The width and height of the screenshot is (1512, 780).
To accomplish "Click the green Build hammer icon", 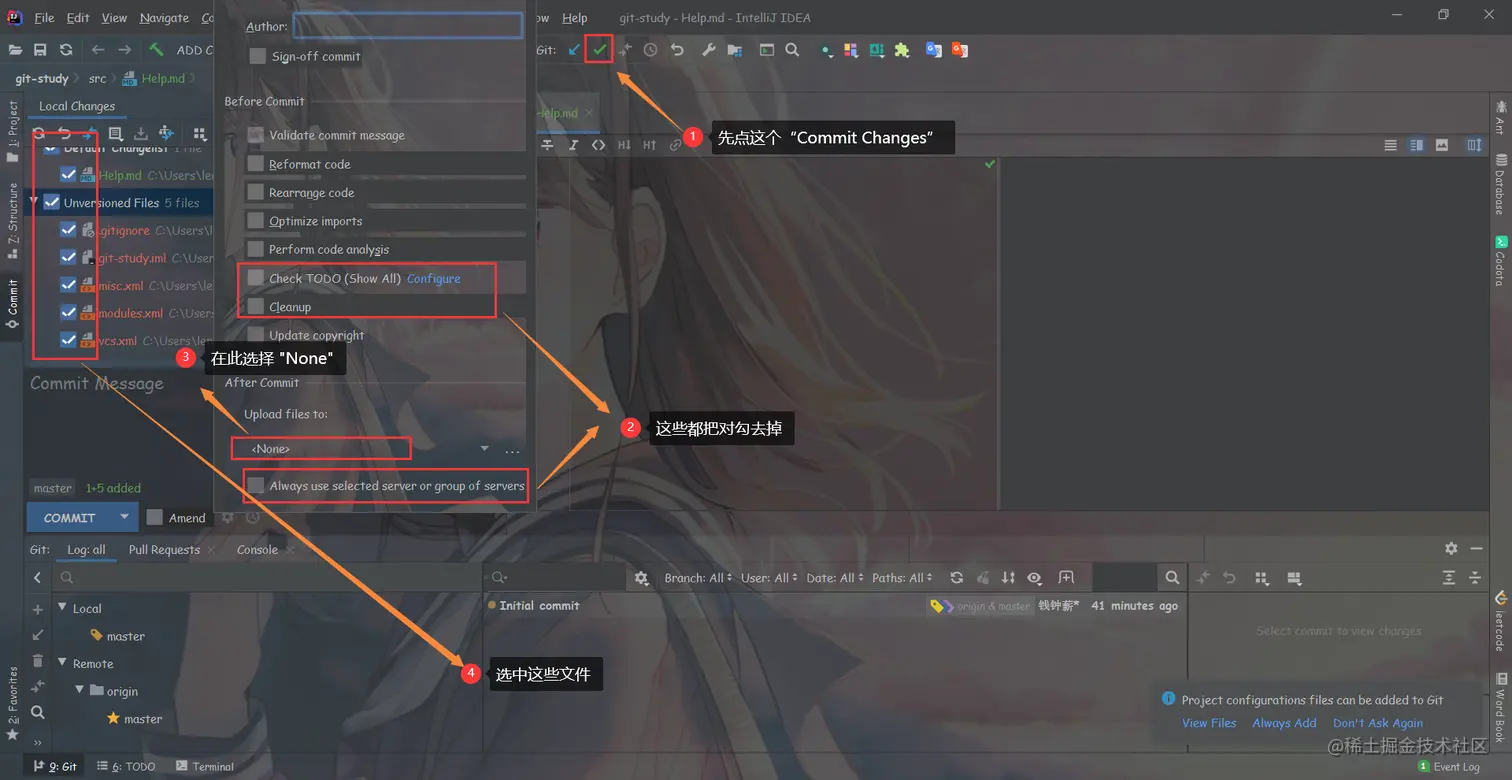I will point(156,49).
